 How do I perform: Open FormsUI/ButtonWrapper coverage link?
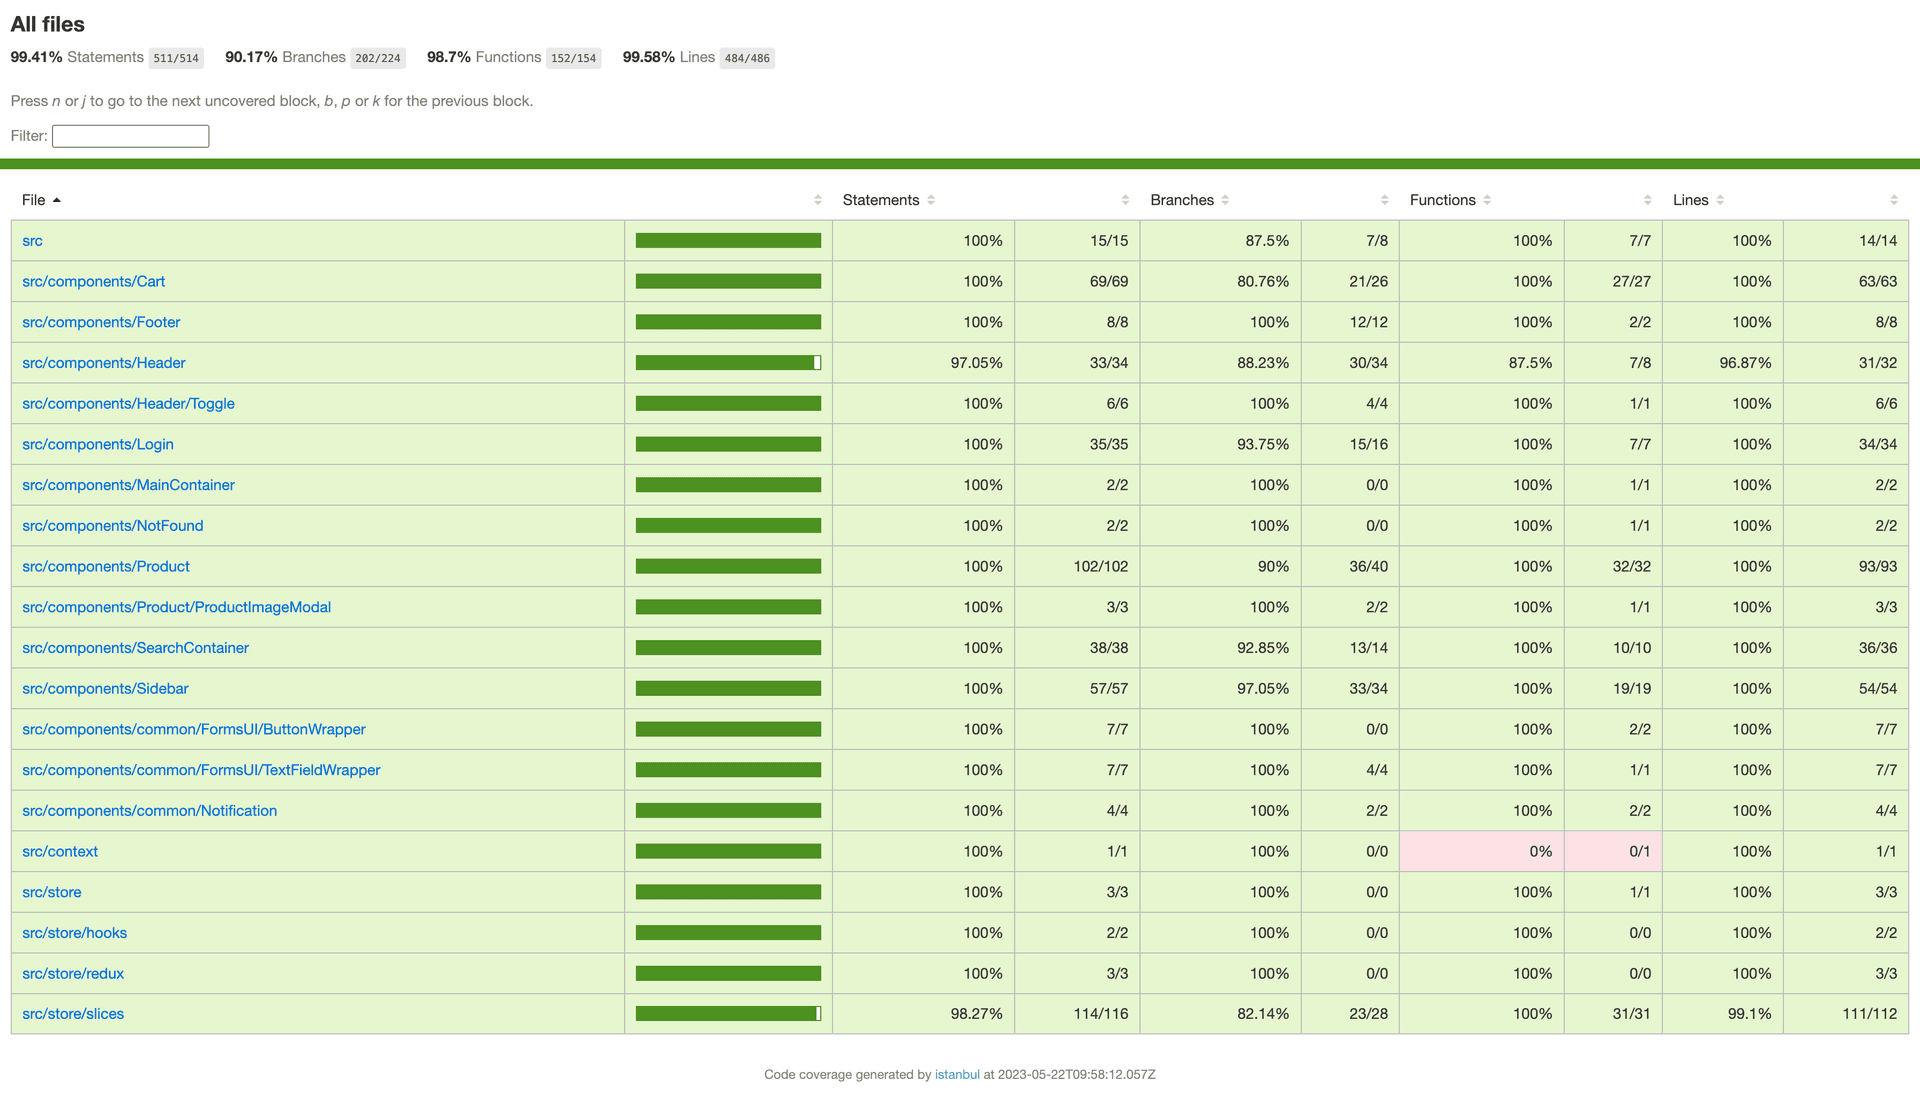pos(193,729)
